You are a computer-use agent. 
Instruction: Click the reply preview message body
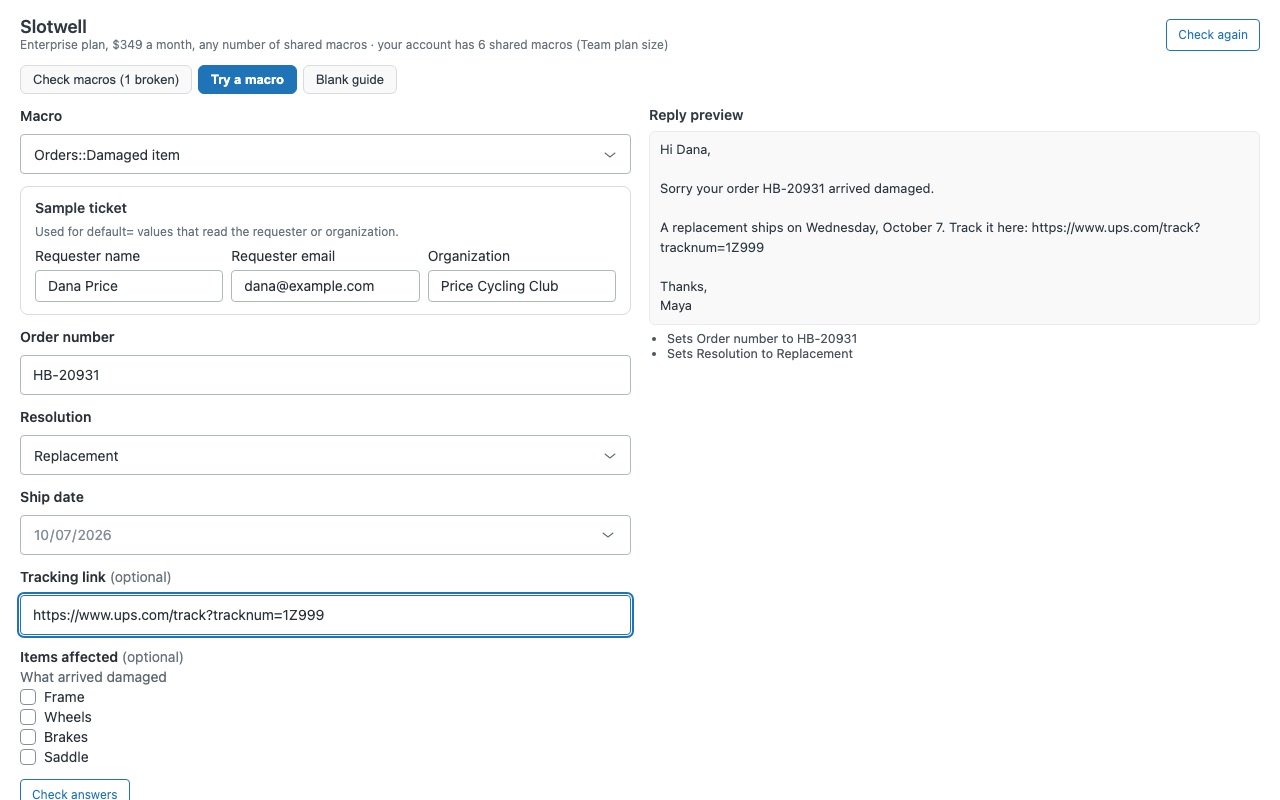point(954,228)
